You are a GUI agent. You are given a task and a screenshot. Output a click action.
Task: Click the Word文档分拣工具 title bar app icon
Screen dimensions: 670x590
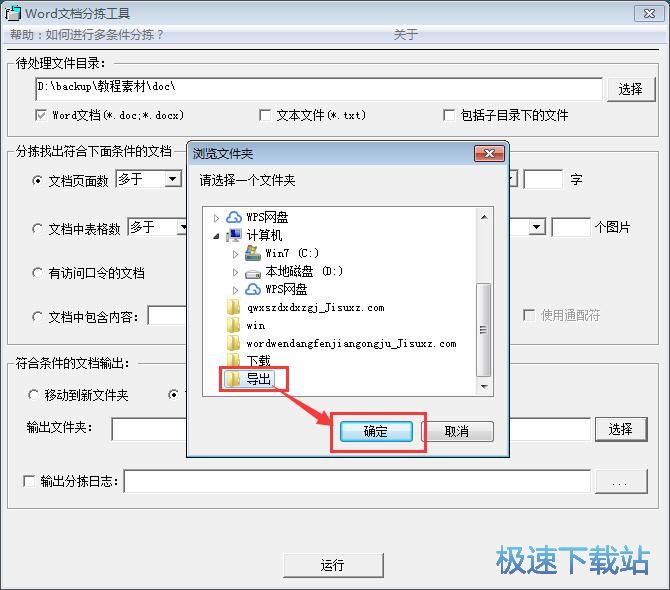pos(12,13)
